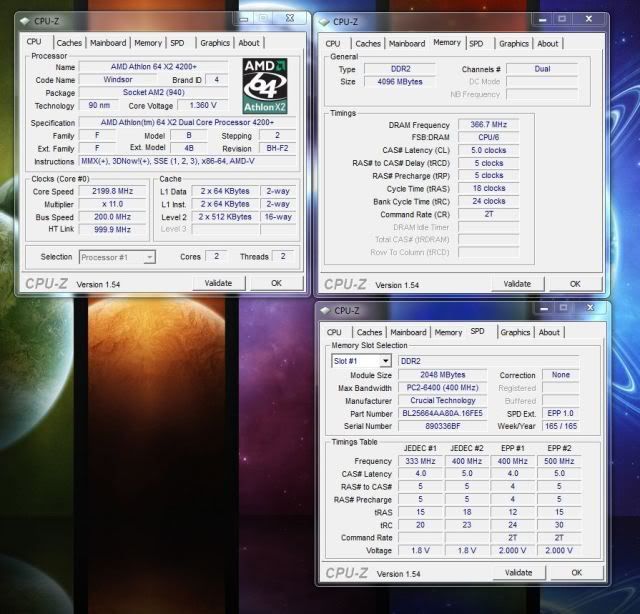The image size is (640, 614).
Task: Open the Caches tab in the Memory window
Action: click(x=368, y=44)
